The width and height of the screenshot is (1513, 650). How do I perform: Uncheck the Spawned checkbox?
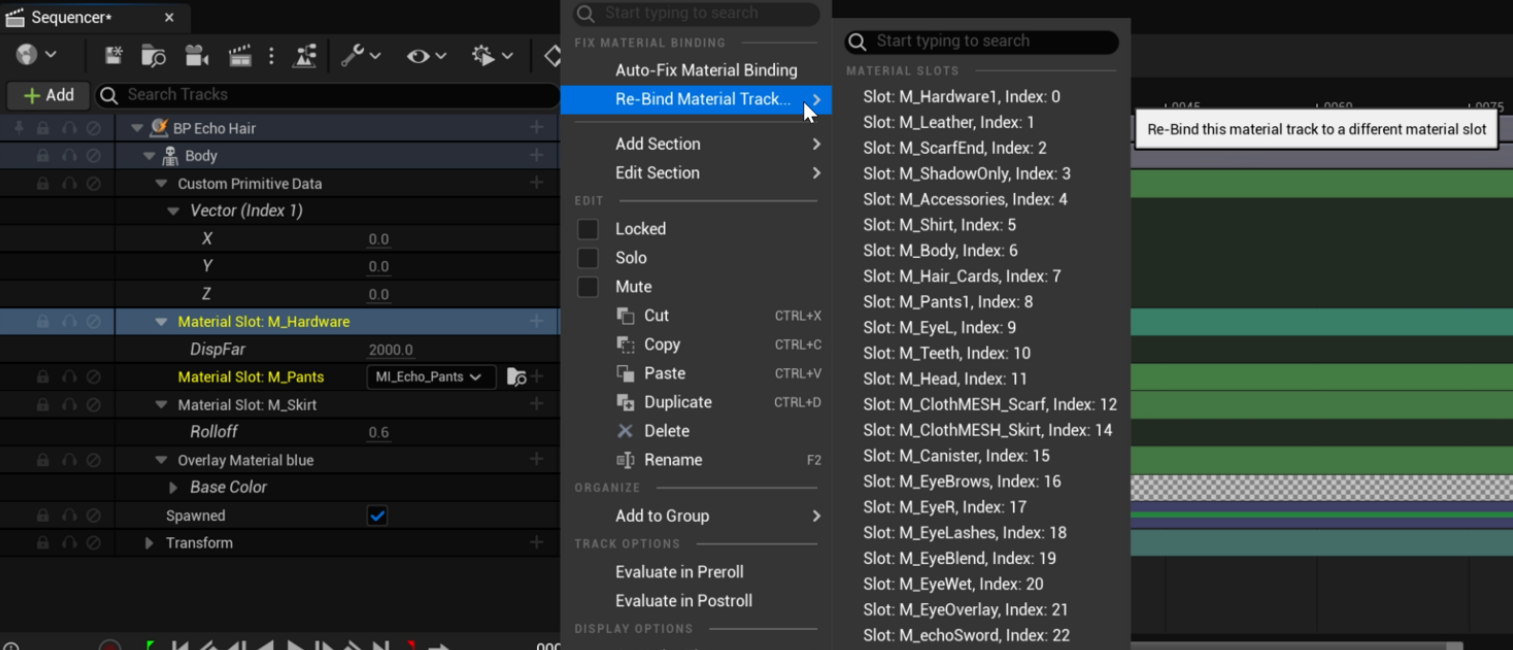click(377, 516)
